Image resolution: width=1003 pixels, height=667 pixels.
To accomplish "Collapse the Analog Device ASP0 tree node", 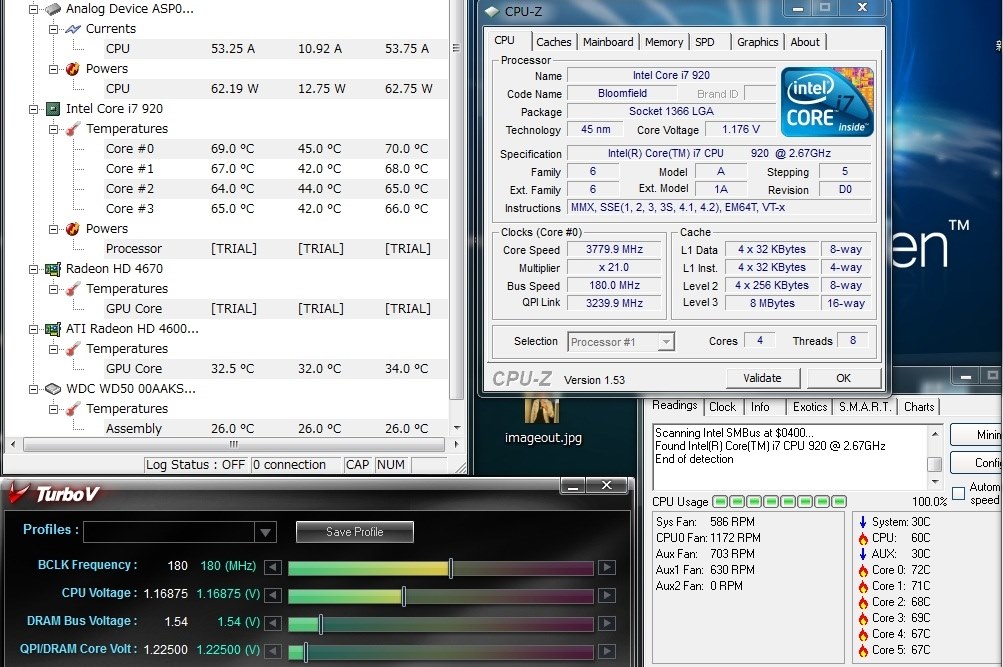I will tap(33, 9).
